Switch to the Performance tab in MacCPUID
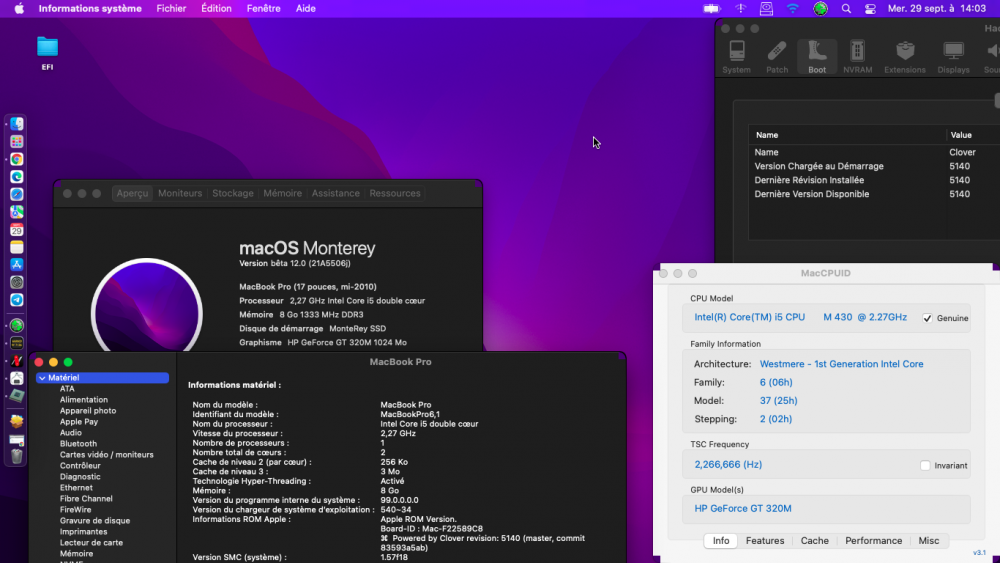The image size is (1000, 563). 873,541
